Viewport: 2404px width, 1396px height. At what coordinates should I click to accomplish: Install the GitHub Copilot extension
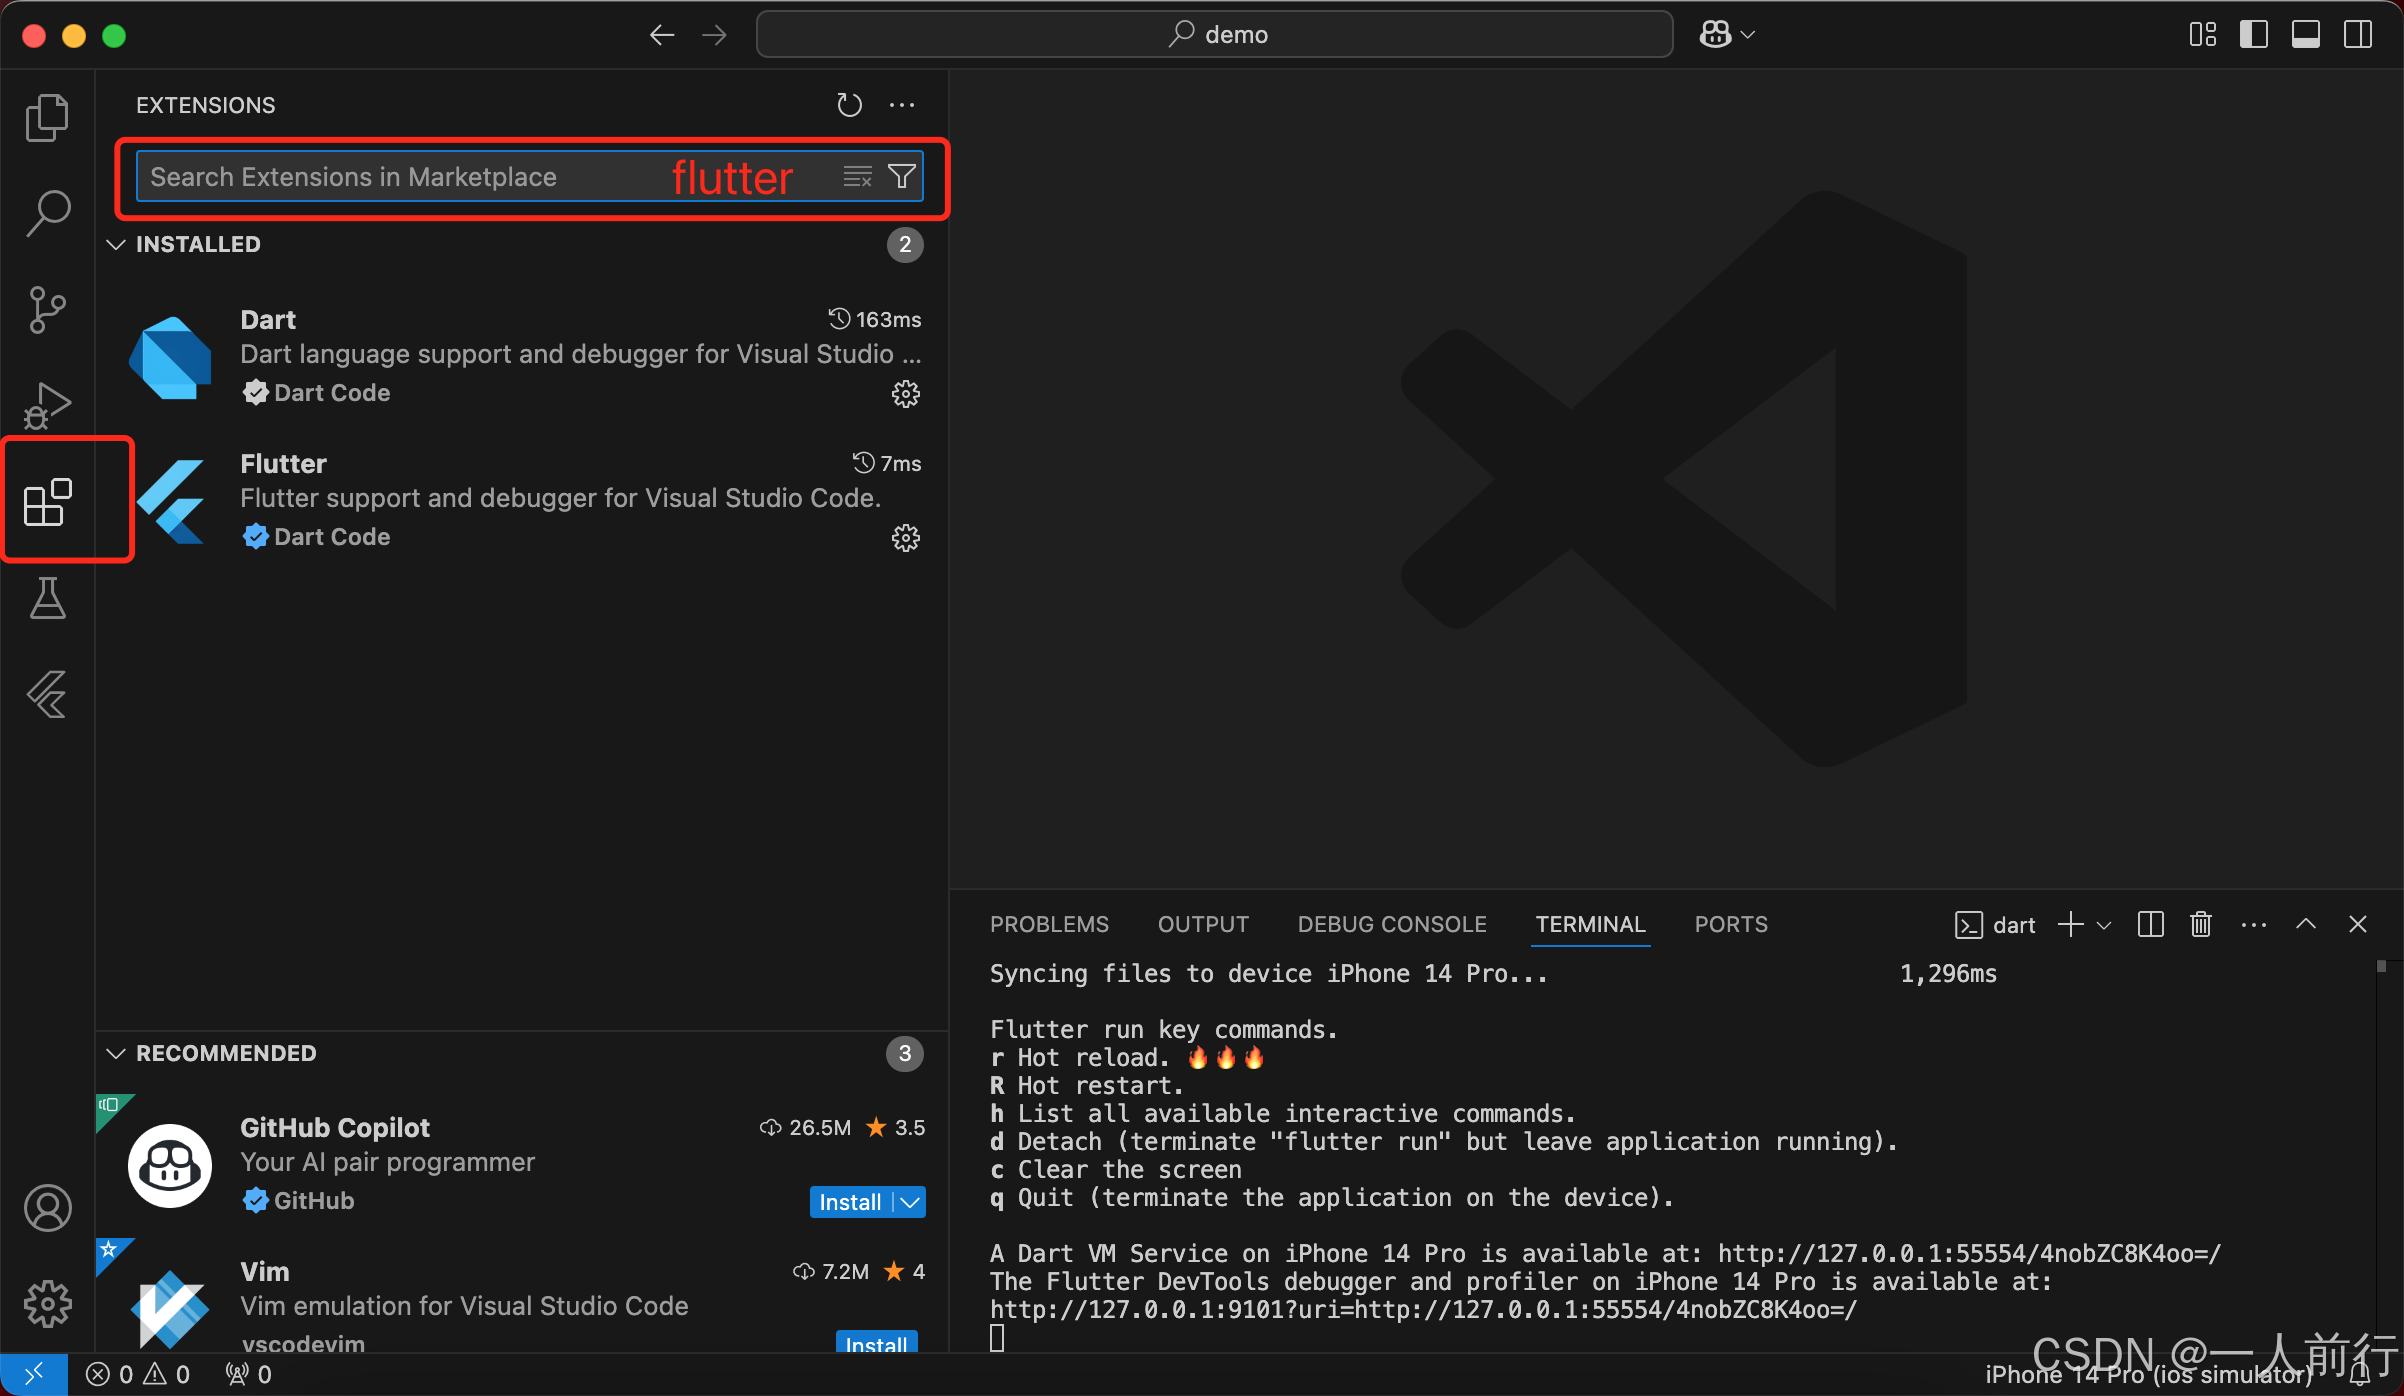(x=850, y=1202)
